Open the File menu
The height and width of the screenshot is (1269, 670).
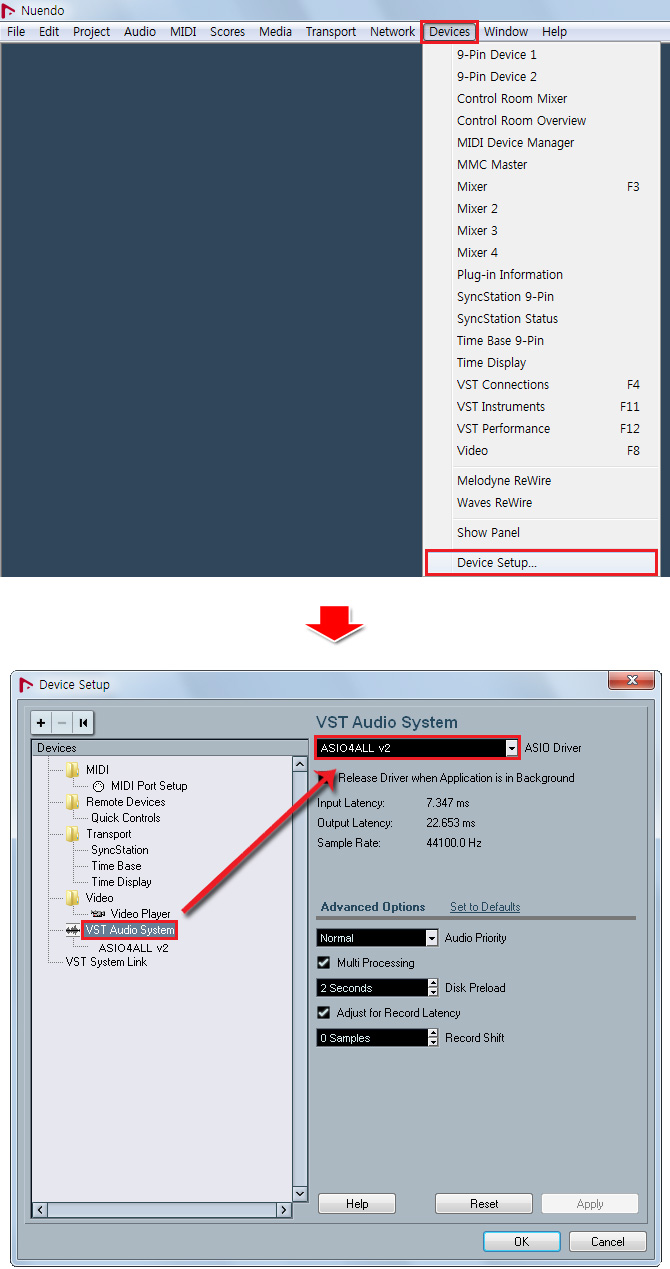tap(16, 32)
